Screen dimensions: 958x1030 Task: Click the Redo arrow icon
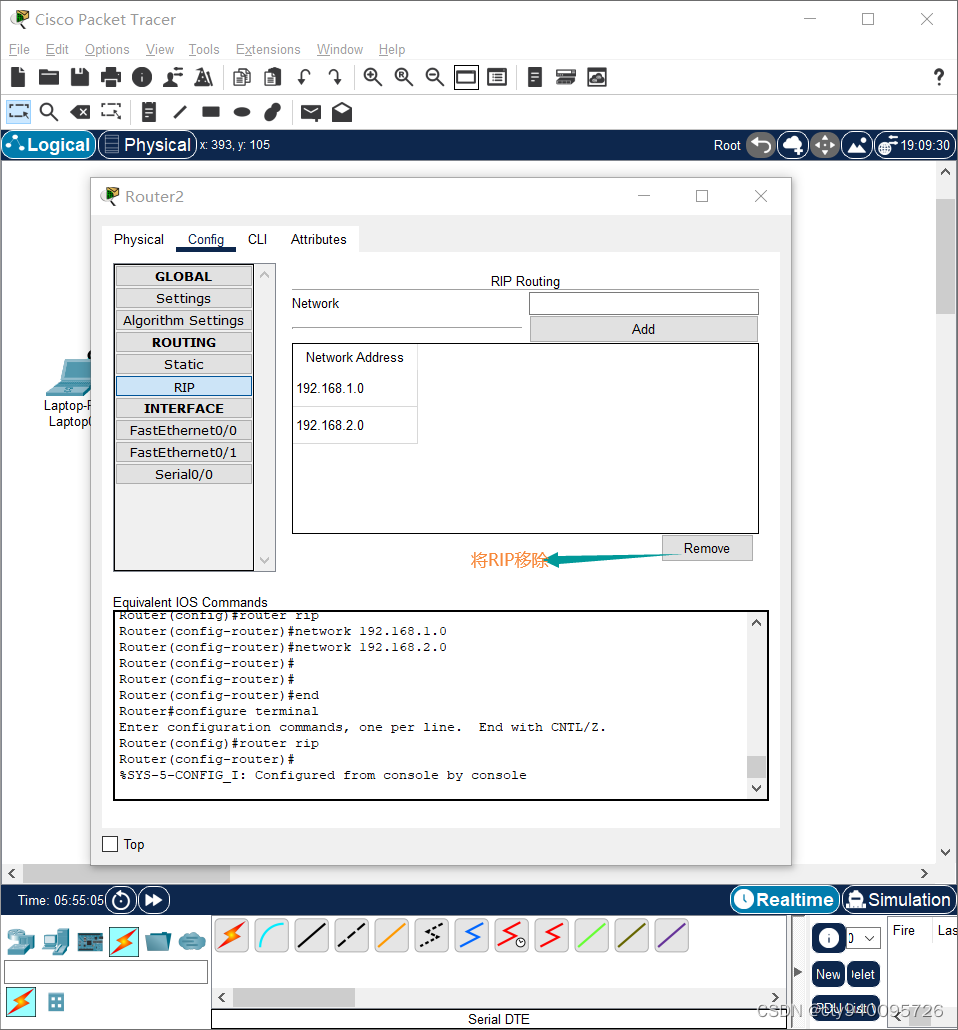coord(334,78)
